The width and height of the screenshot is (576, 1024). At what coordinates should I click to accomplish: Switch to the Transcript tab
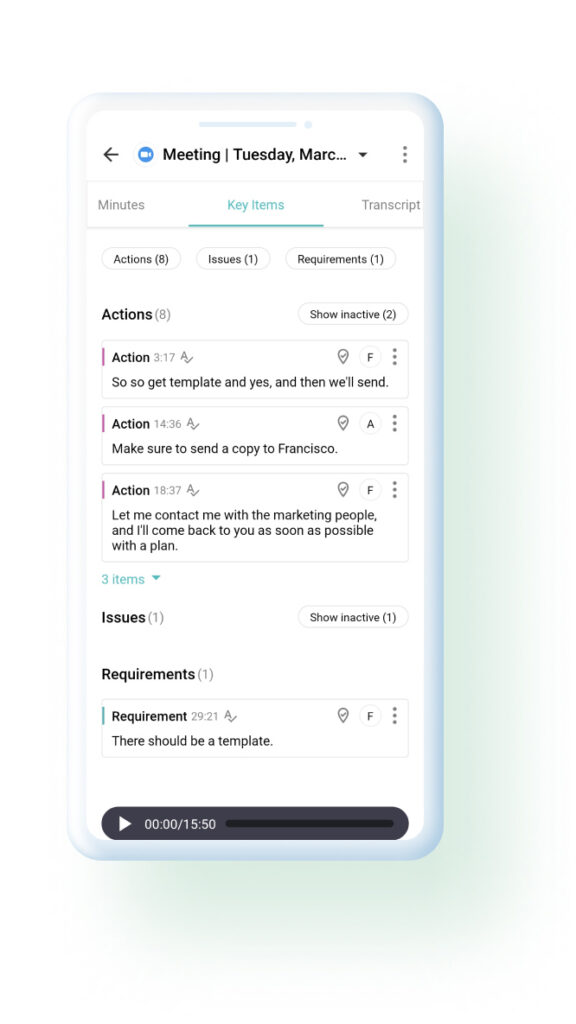(391, 205)
